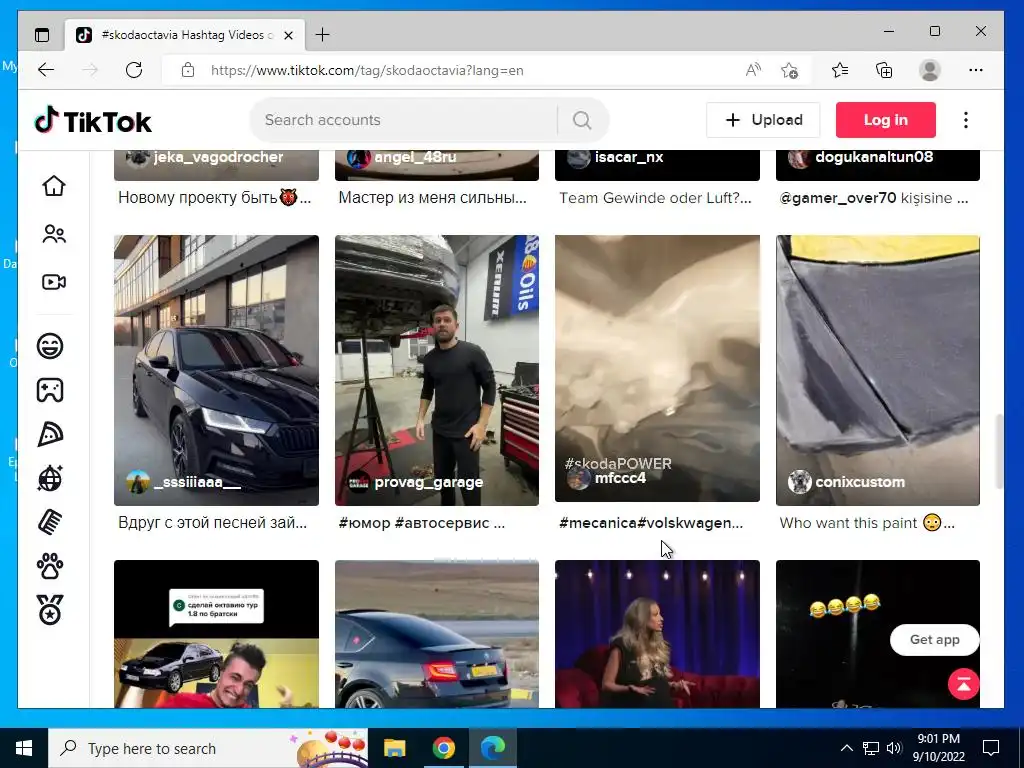The width and height of the screenshot is (1024, 768).
Task: Open Google Chrome from the taskbar
Action: point(443,748)
